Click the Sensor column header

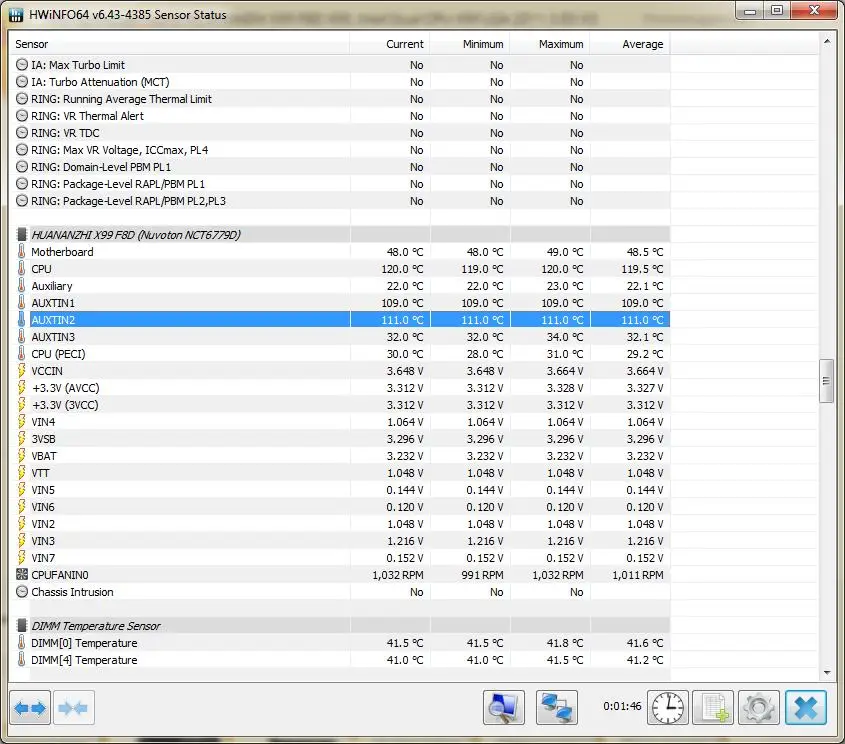tap(32, 44)
